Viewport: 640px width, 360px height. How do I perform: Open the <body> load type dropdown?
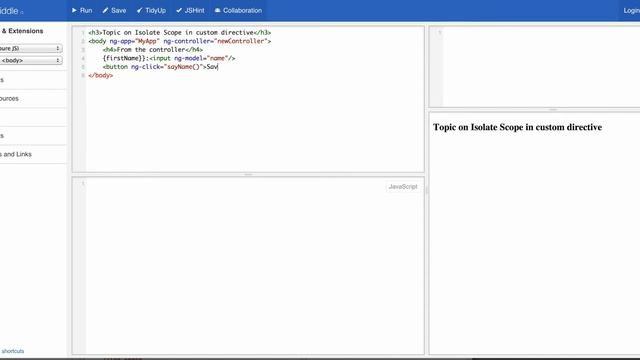click(31, 60)
